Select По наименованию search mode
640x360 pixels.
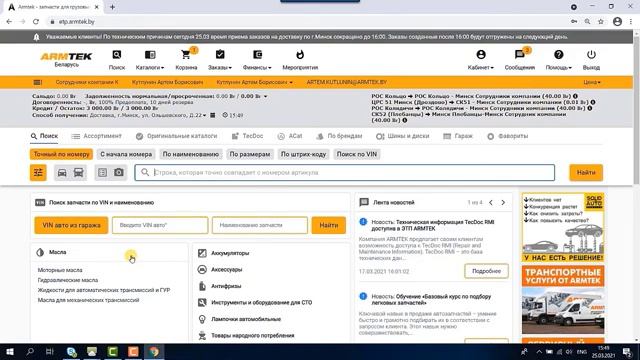tap(191, 154)
